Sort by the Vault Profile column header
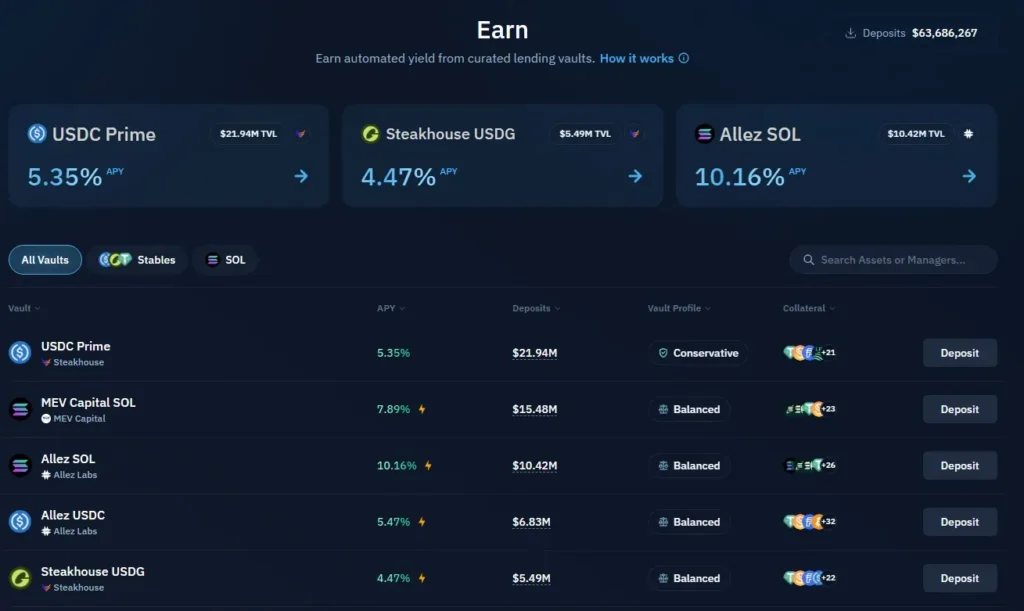Viewport: 1024px width, 611px height. [679, 308]
